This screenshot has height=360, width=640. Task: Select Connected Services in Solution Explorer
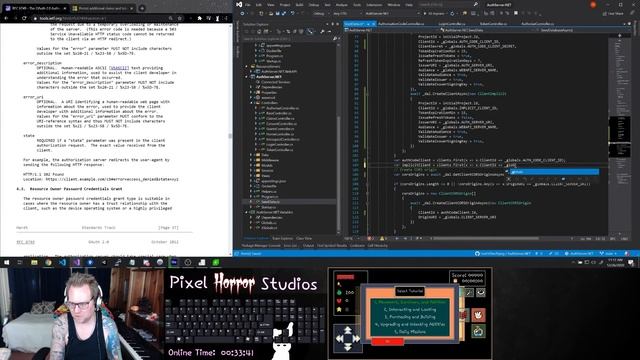pyautogui.click(x=276, y=82)
